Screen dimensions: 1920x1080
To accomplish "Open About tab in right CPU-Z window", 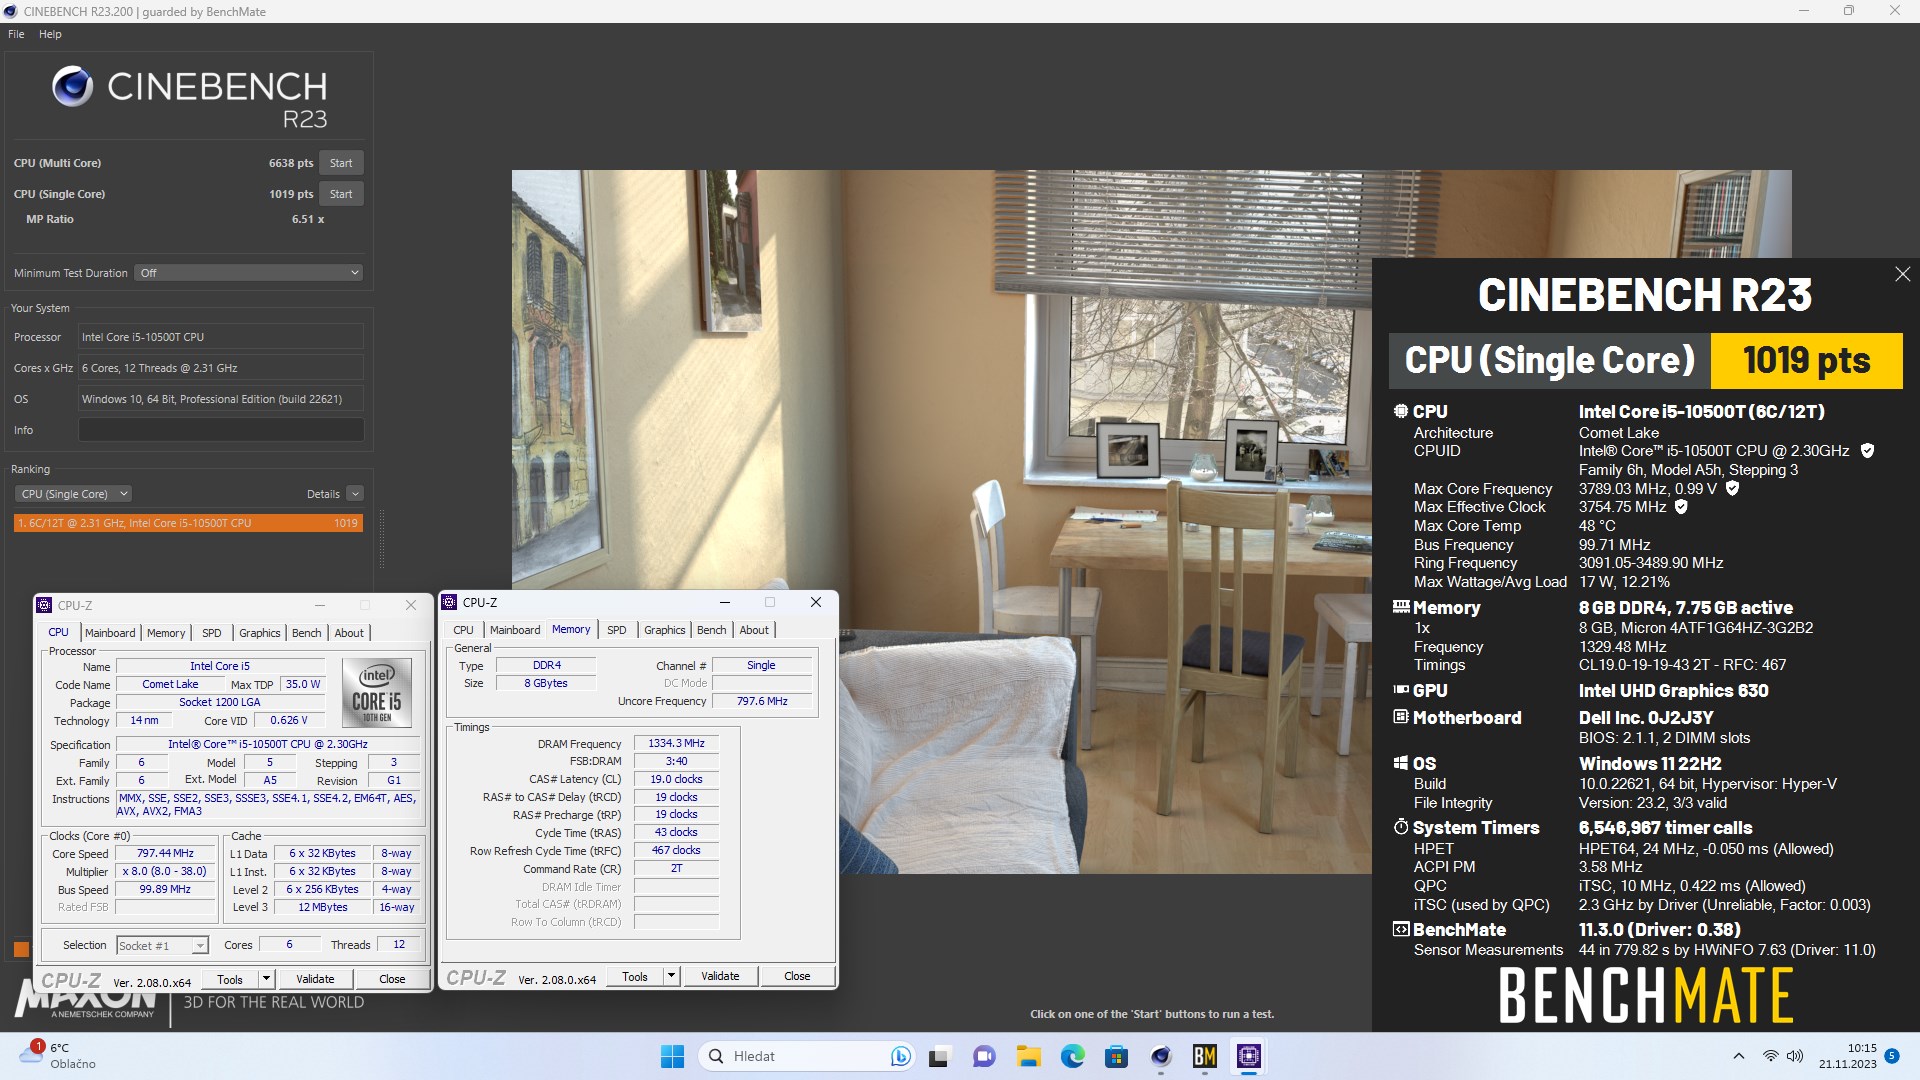I will point(754,630).
